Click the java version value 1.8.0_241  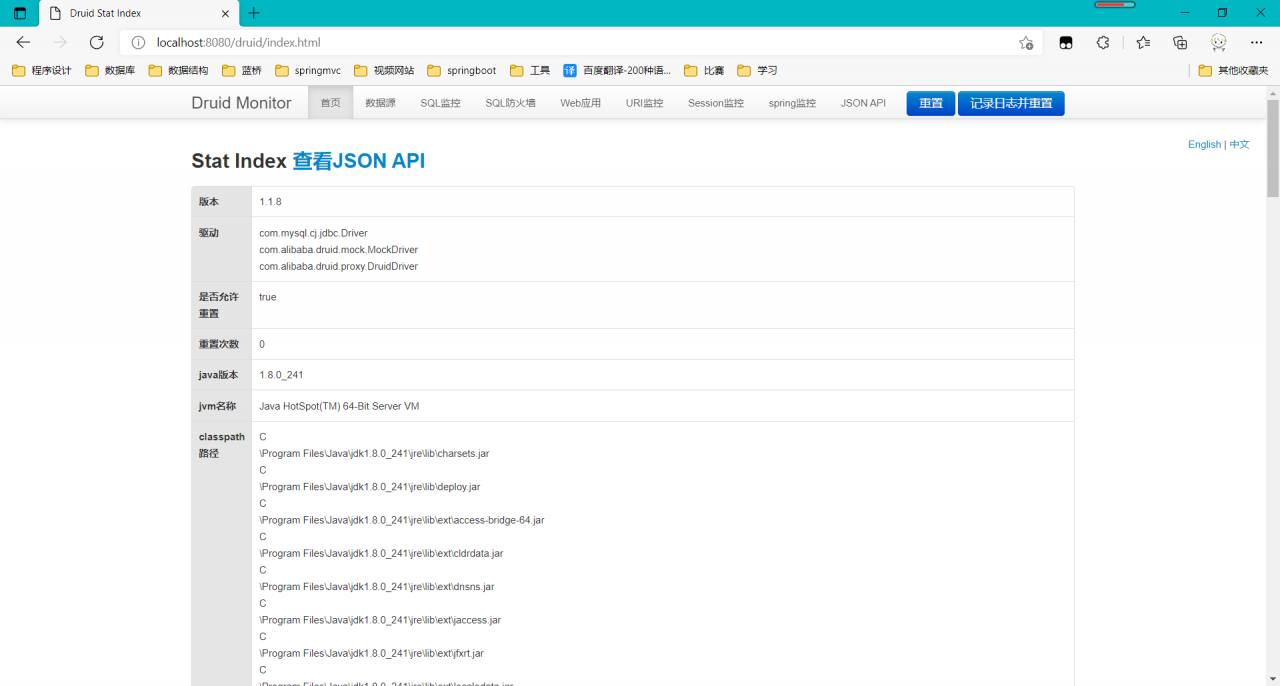click(x=281, y=375)
